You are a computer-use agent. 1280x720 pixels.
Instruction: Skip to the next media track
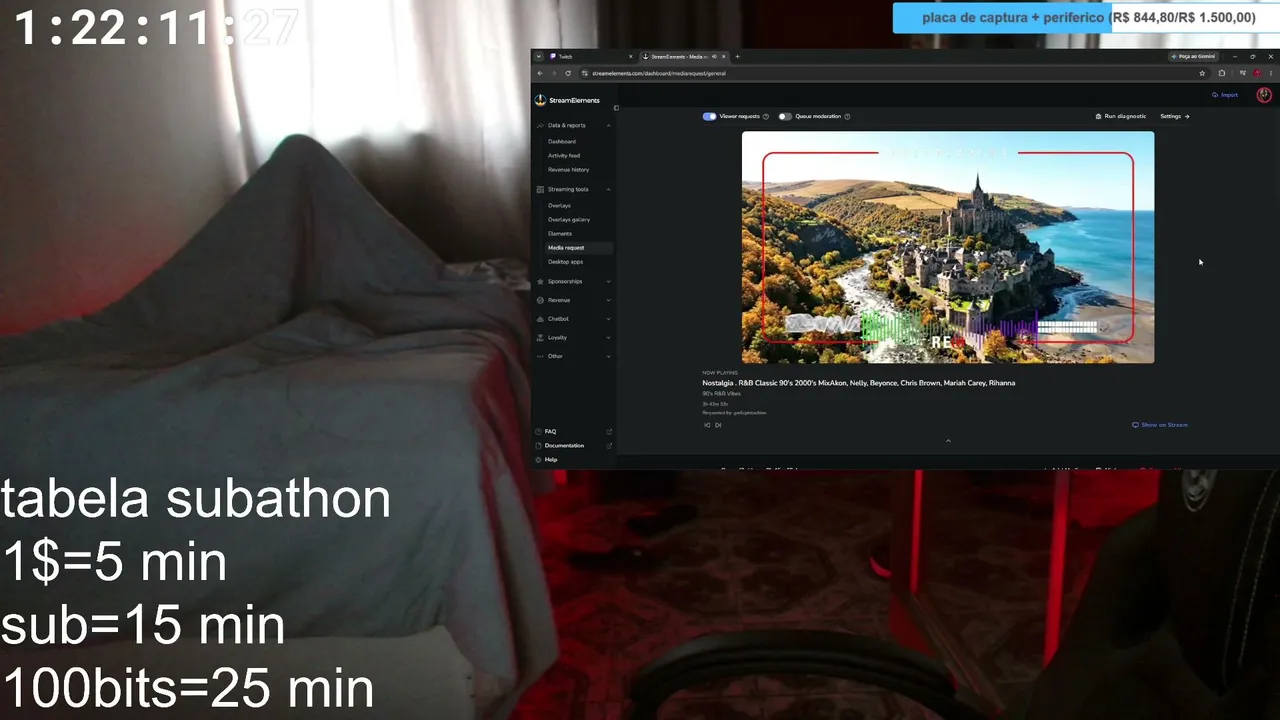click(718, 425)
